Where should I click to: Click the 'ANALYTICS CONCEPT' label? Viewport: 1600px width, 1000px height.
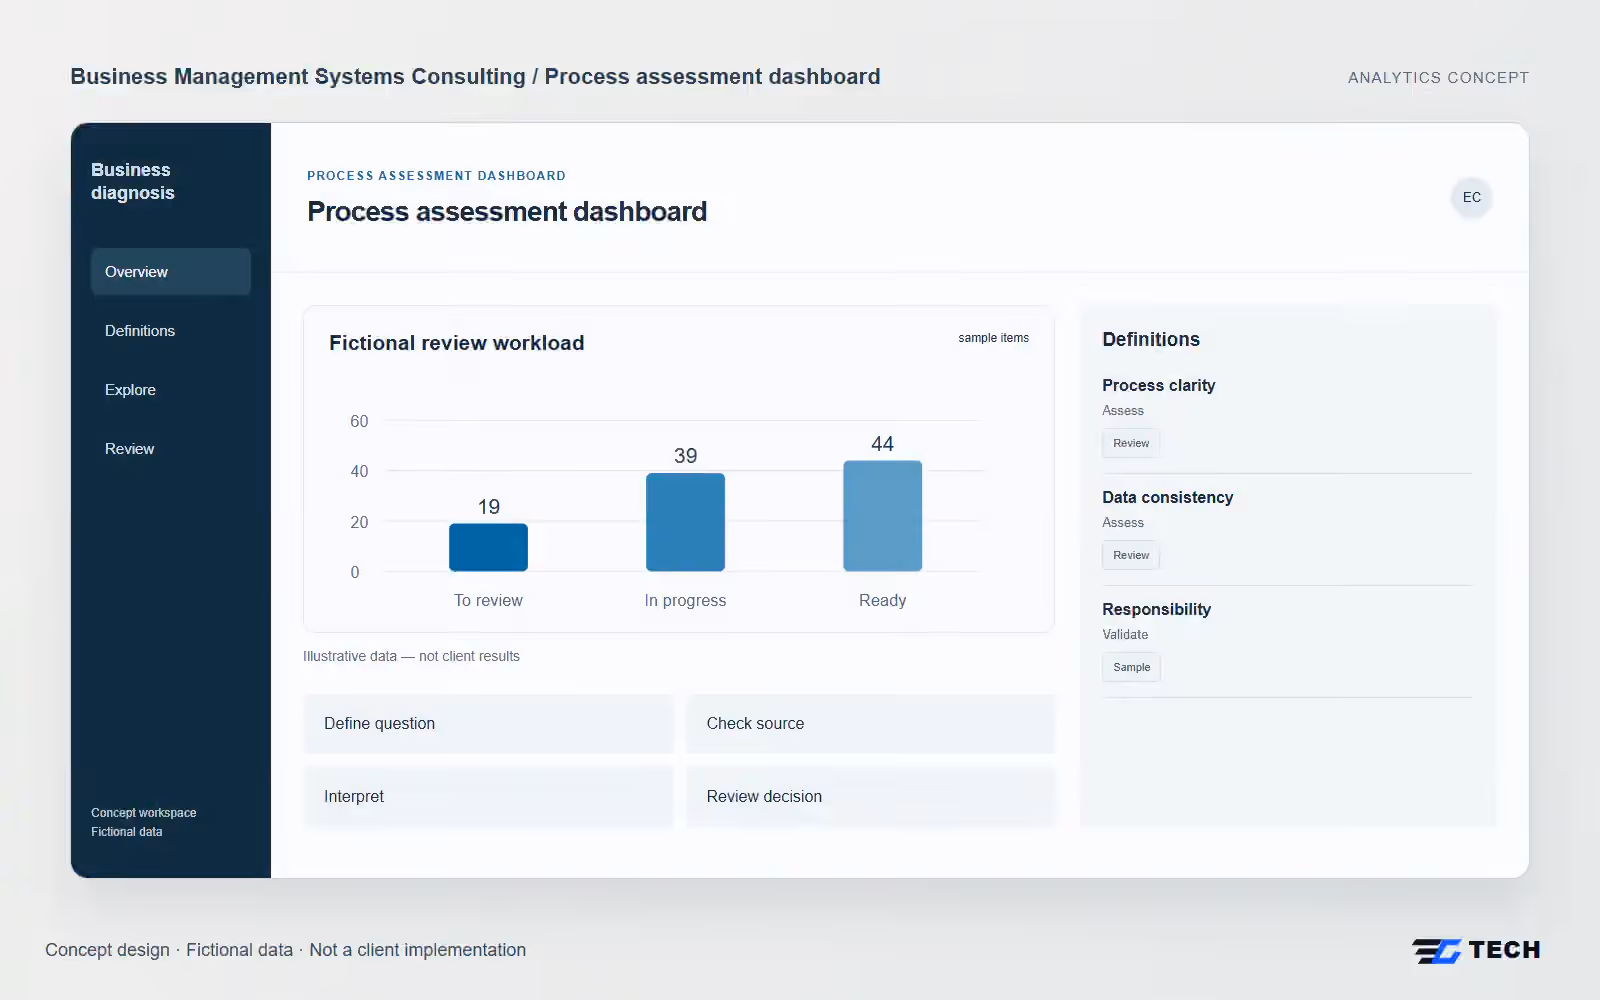point(1438,78)
